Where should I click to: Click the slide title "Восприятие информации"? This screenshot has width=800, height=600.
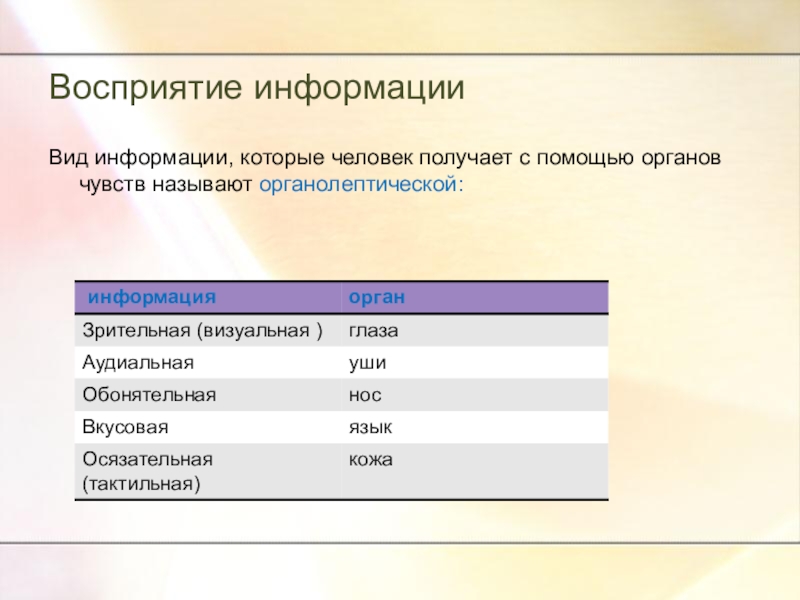[257, 88]
